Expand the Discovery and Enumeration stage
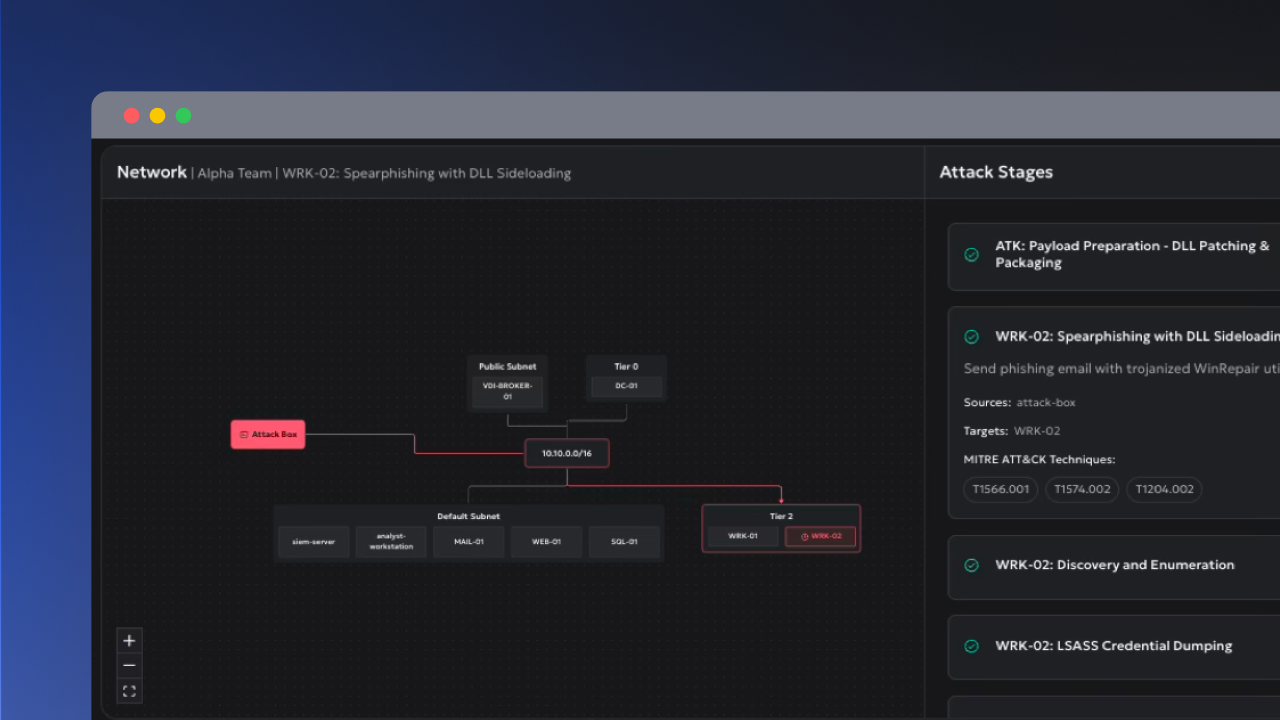The height and width of the screenshot is (720, 1280). (x=1114, y=566)
